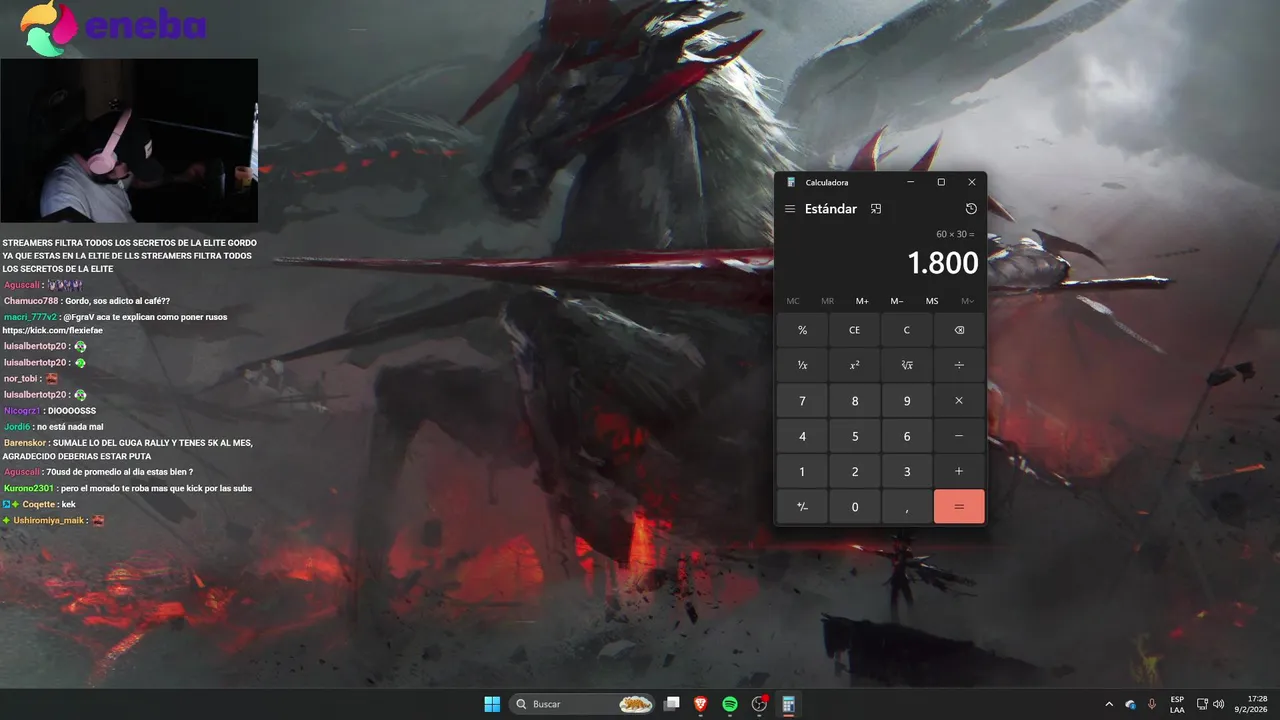This screenshot has height=720, width=1280.
Task: Click the equals key
Action: click(x=959, y=507)
